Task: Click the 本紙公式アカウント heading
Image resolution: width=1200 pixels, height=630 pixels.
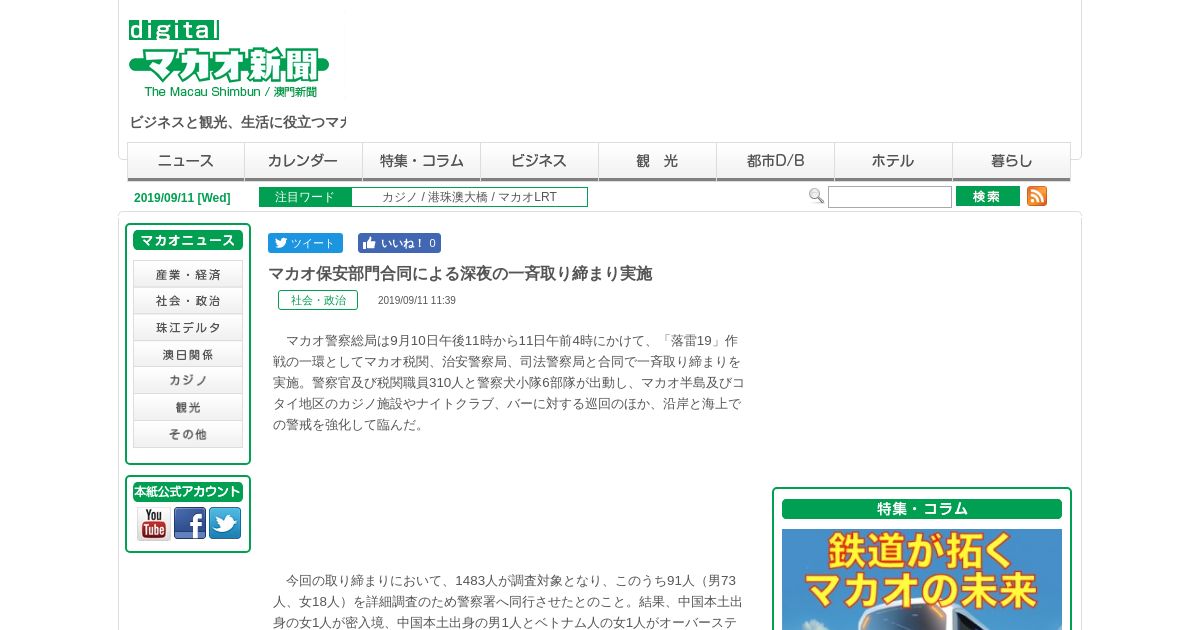Action: [x=188, y=492]
